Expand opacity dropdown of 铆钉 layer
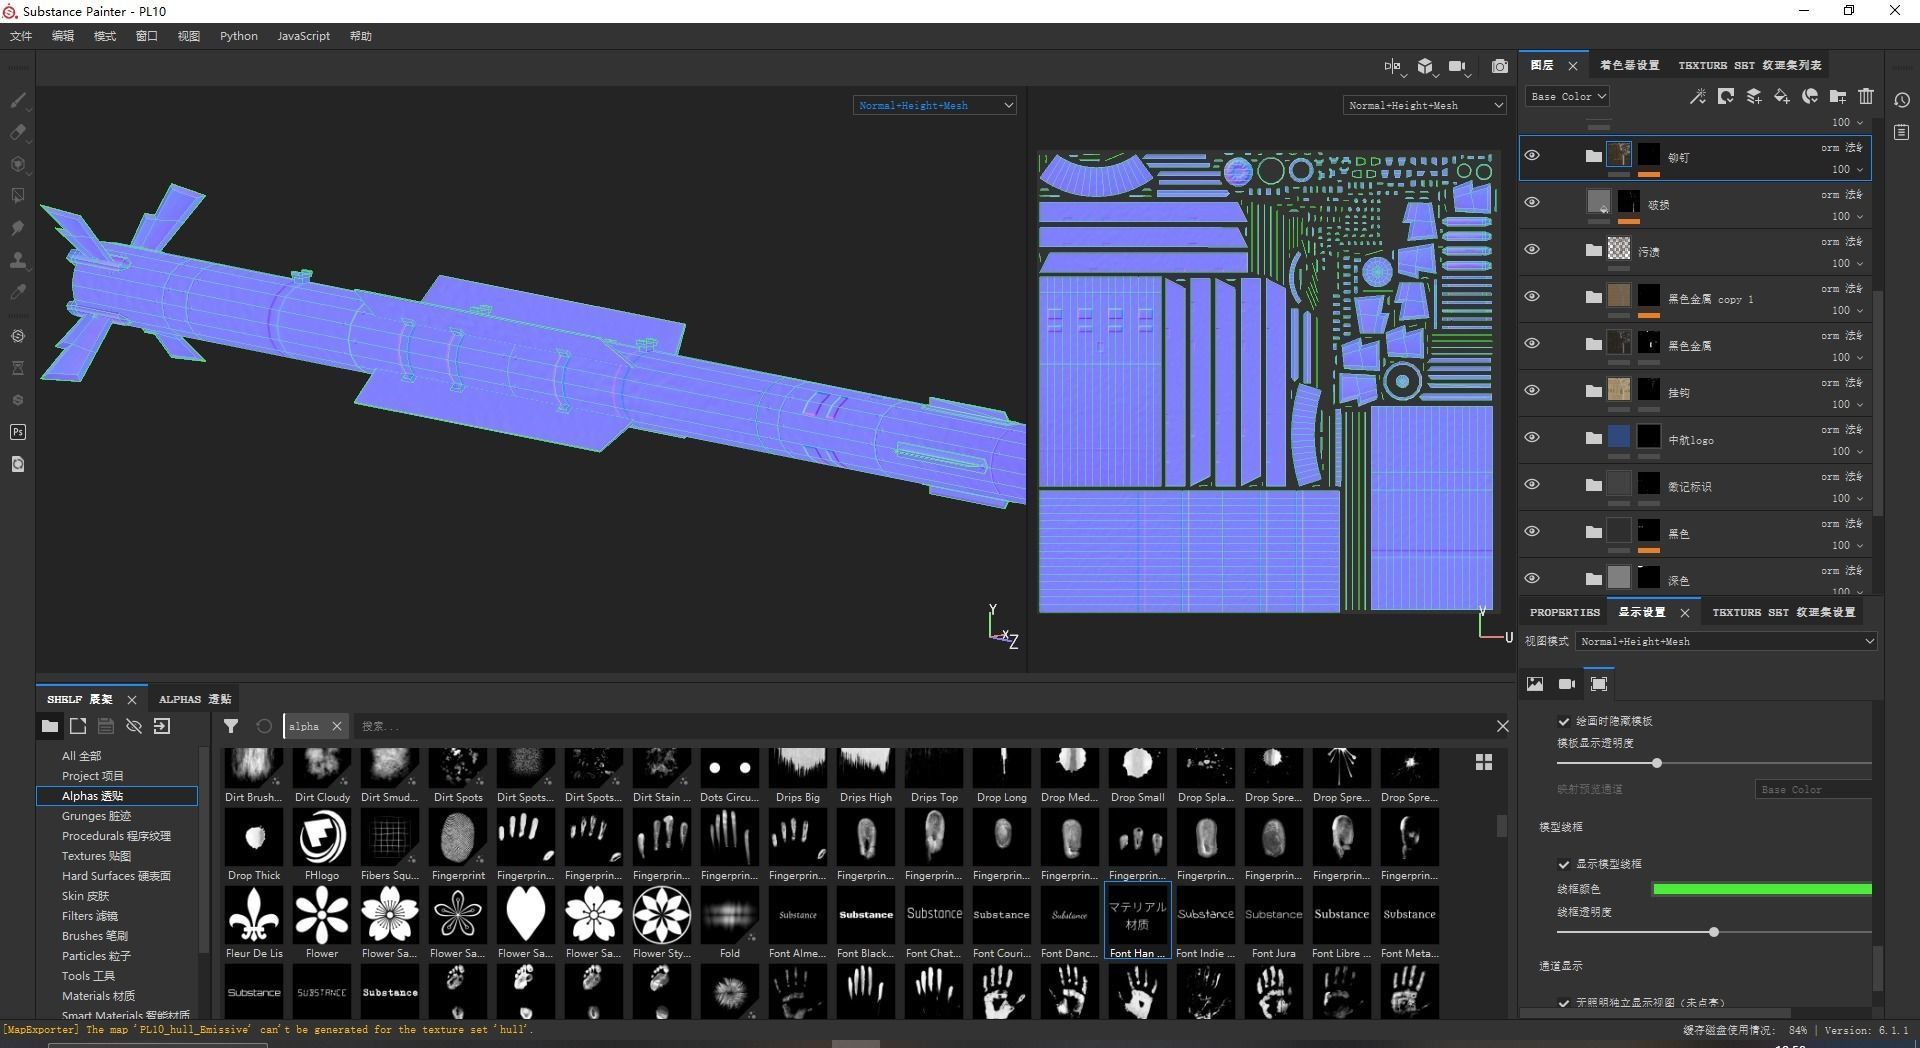 [x=1846, y=169]
